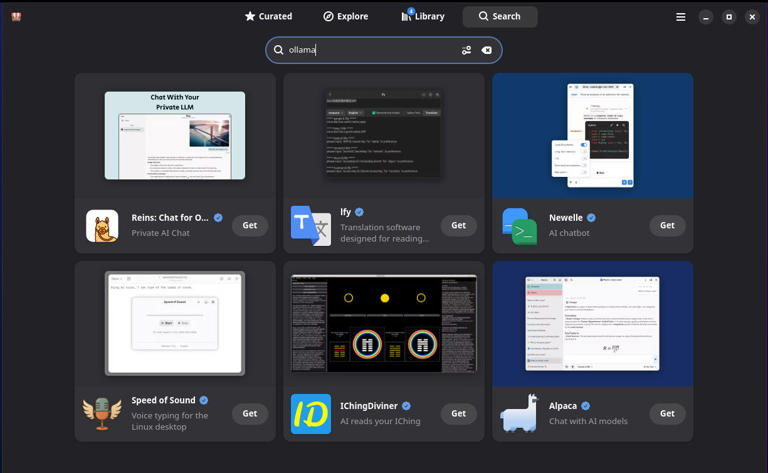The width and height of the screenshot is (768, 473).
Task: Click the Speed of Sound microphone icon
Action: (102, 414)
